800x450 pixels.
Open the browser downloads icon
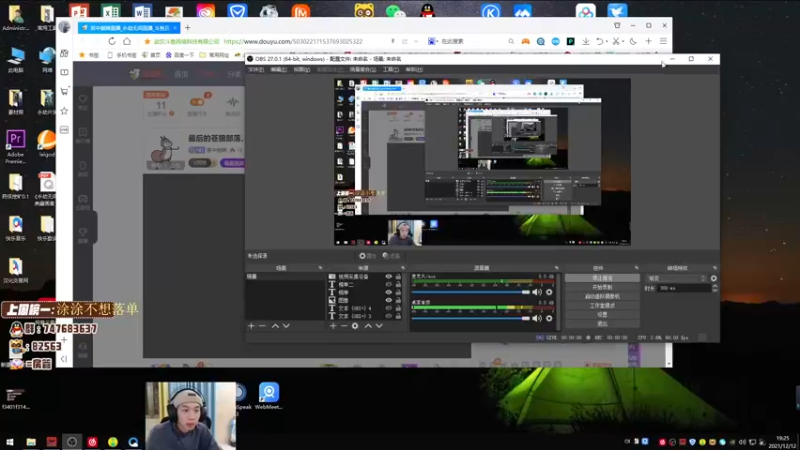[x=586, y=41]
